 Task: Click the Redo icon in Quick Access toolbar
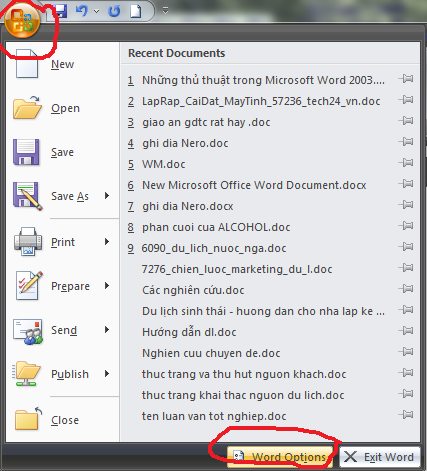click(x=114, y=11)
